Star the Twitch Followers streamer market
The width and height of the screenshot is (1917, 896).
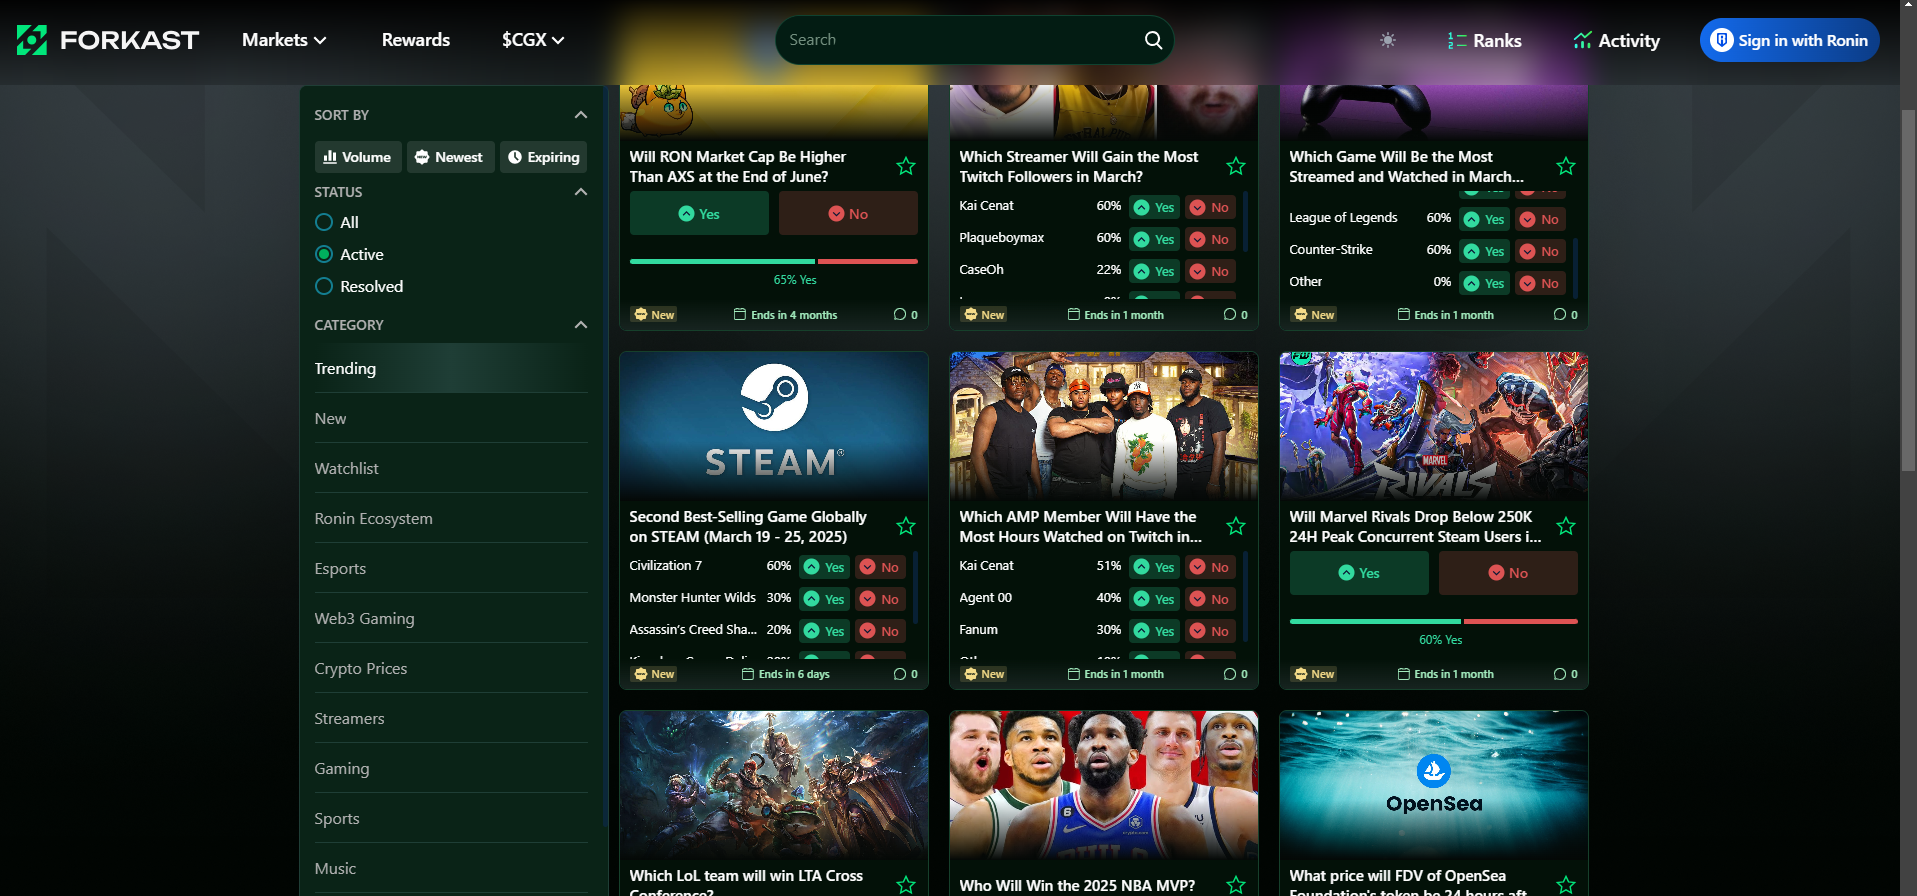(1236, 166)
